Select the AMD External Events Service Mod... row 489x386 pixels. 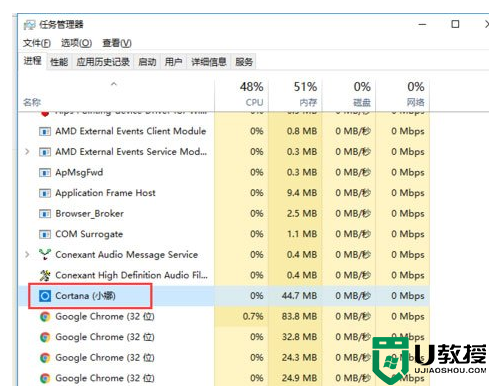(x=224, y=152)
